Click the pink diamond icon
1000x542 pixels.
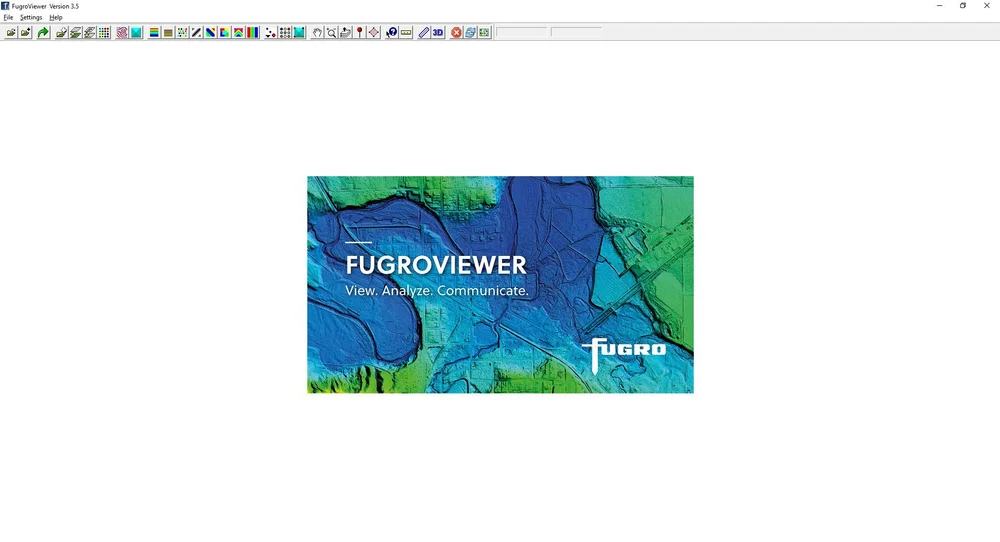[374, 33]
